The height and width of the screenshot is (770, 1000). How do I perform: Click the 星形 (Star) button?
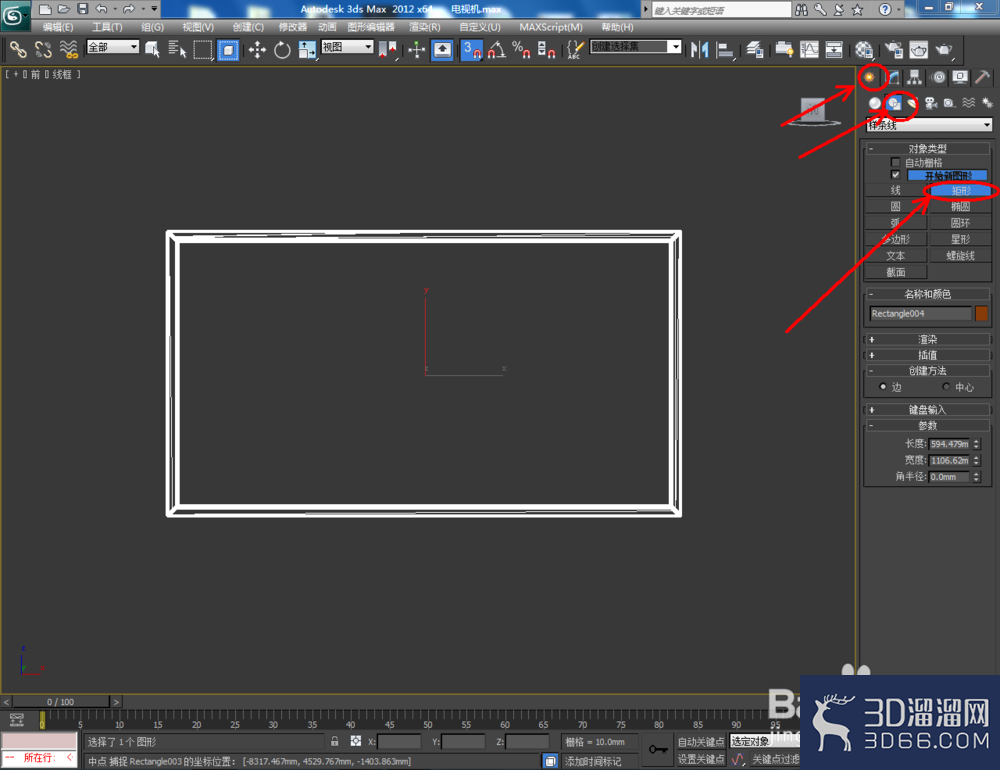[x=960, y=239]
